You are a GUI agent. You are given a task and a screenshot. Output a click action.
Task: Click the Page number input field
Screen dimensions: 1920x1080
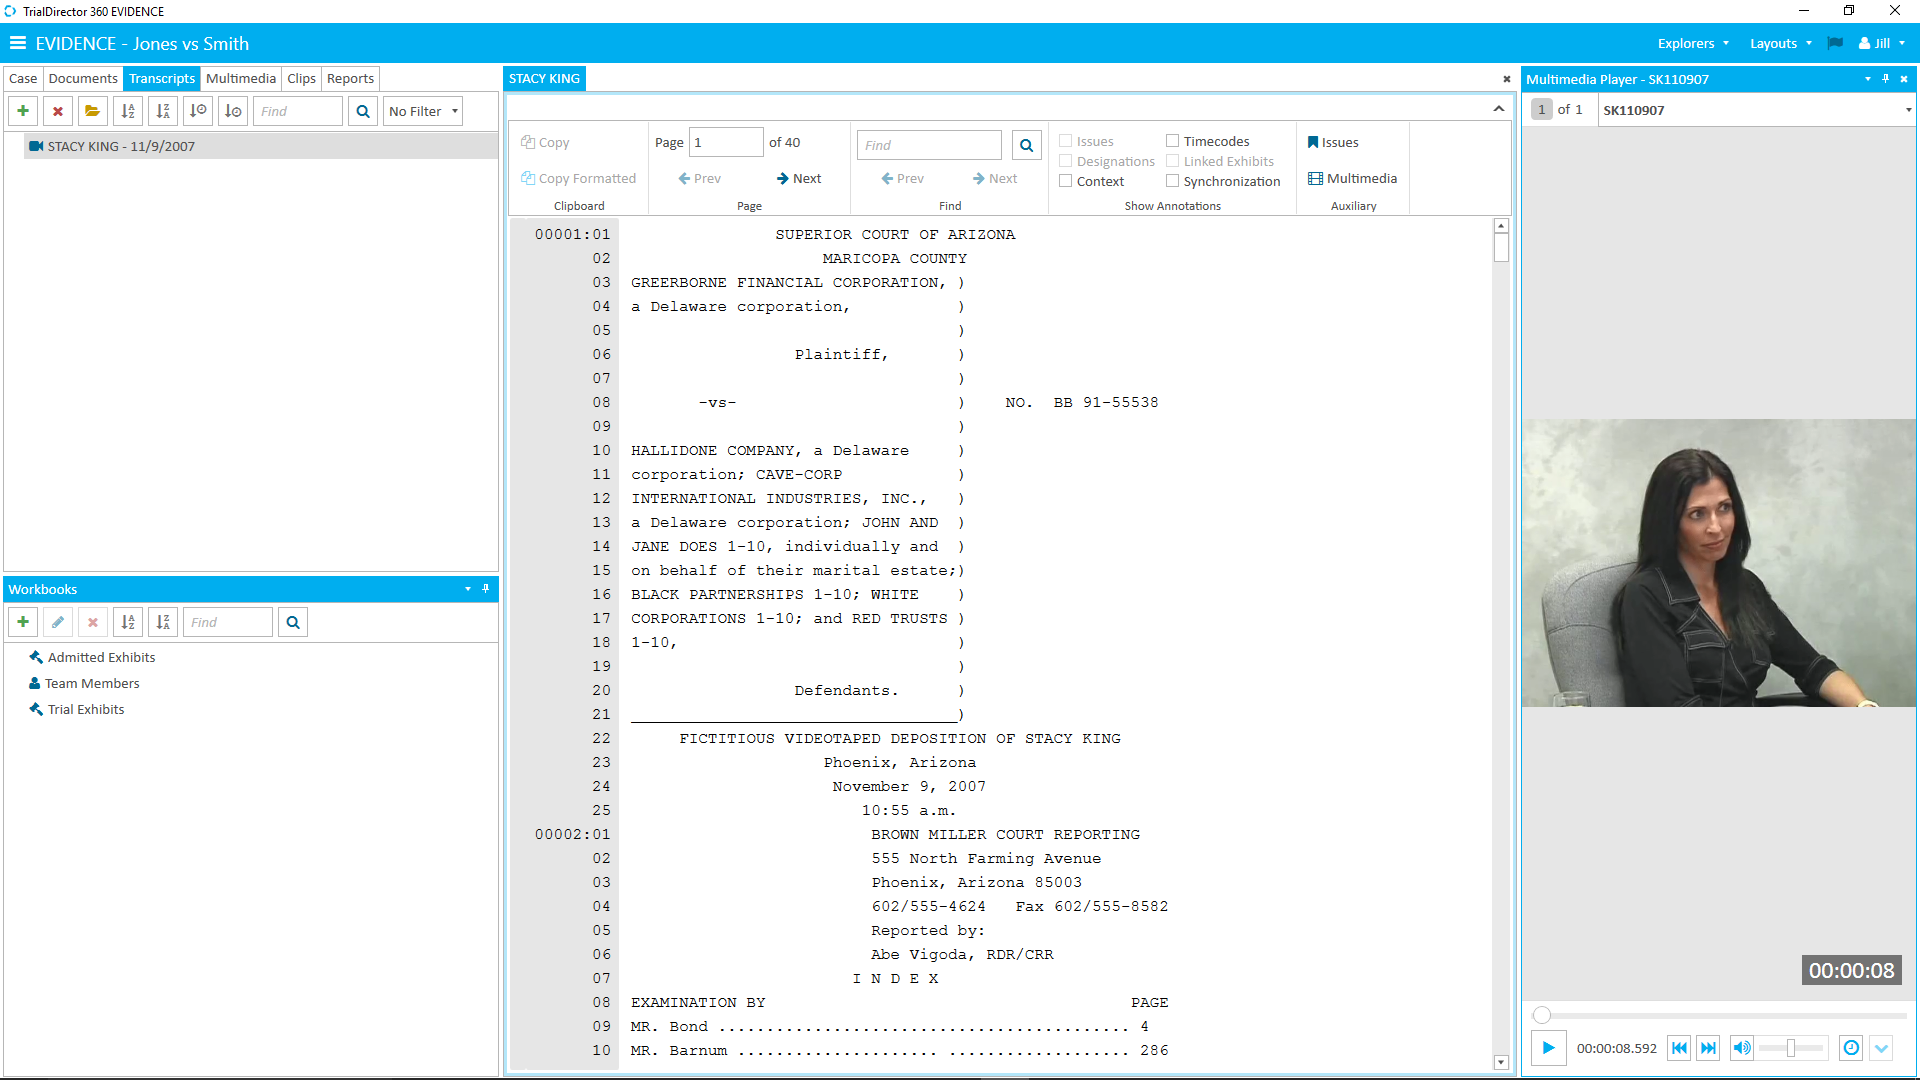click(x=726, y=142)
